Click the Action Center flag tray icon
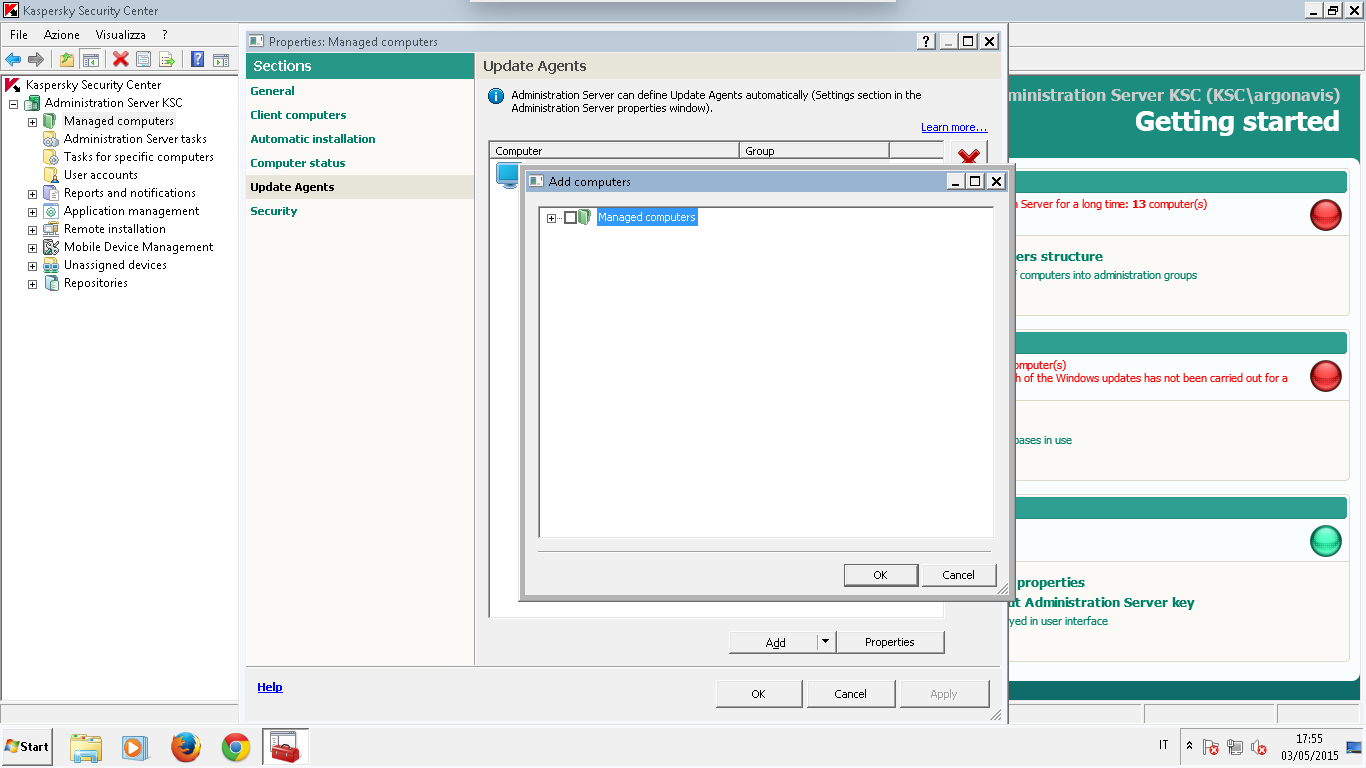Viewport: 1366px width, 768px height. [1211, 747]
